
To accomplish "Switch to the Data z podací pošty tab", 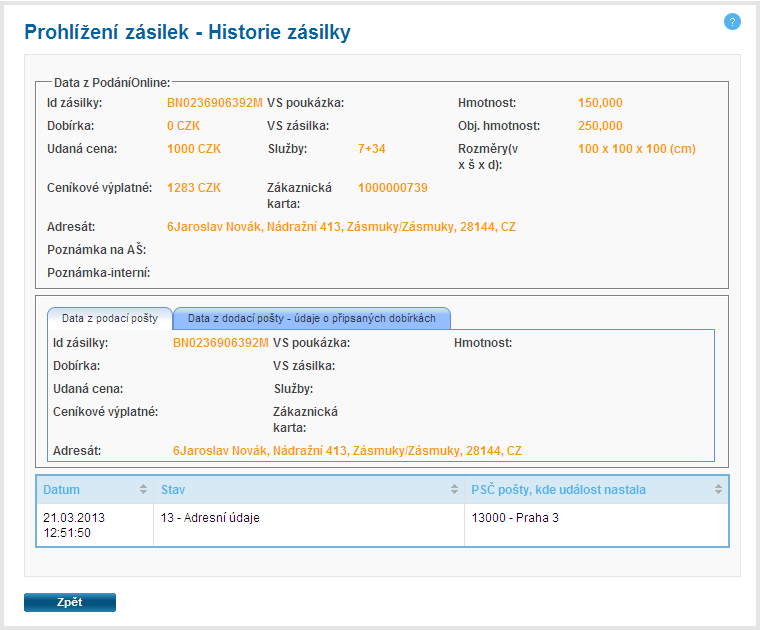I will 110,318.
